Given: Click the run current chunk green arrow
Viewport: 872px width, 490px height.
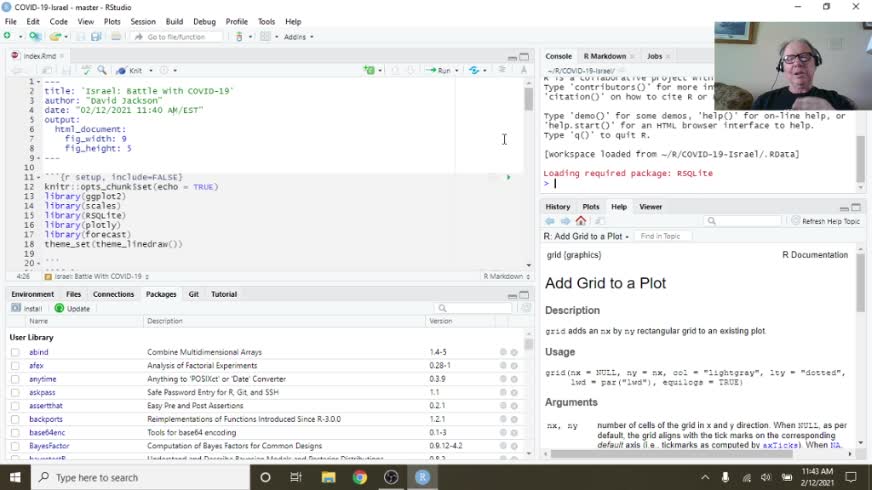Looking at the screenshot, I should 508,177.
